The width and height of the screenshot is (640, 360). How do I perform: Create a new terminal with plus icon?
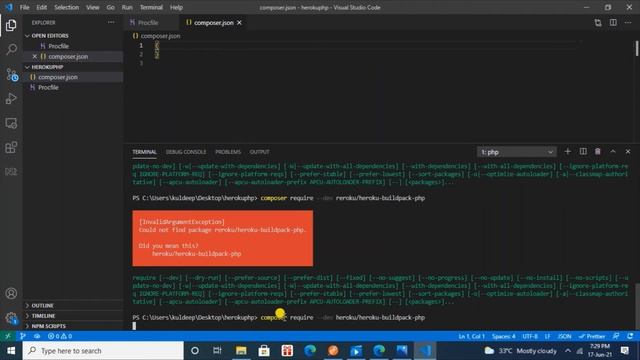pyautogui.click(x=567, y=151)
